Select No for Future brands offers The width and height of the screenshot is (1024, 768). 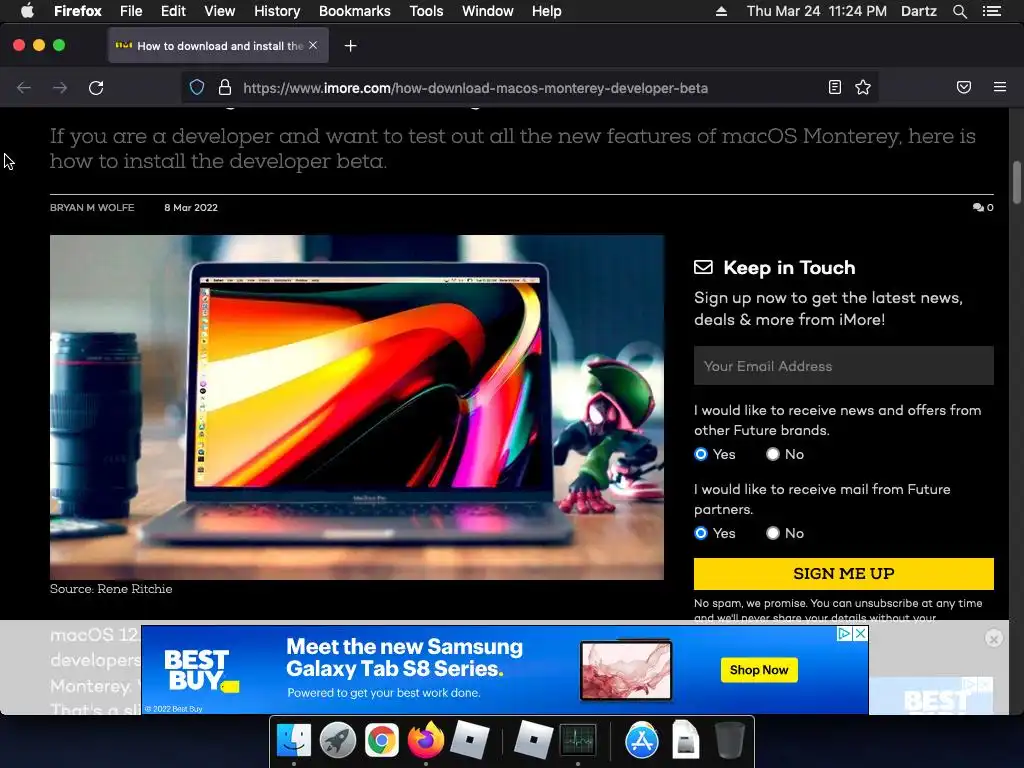pyautogui.click(x=773, y=454)
